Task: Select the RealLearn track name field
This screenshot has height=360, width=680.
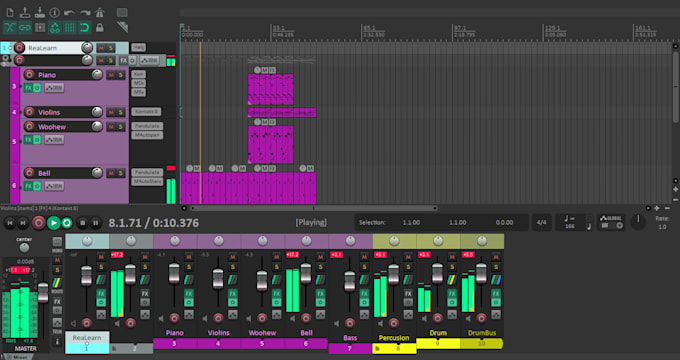Action: pyautogui.click(x=51, y=48)
